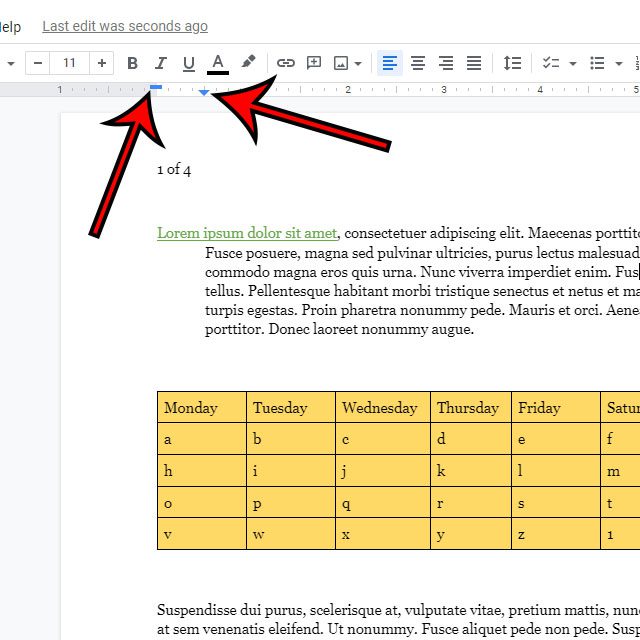The width and height of the screenshot is (640, 640).
Task: Apply center align to text
Action: click(x=418, y=63)
